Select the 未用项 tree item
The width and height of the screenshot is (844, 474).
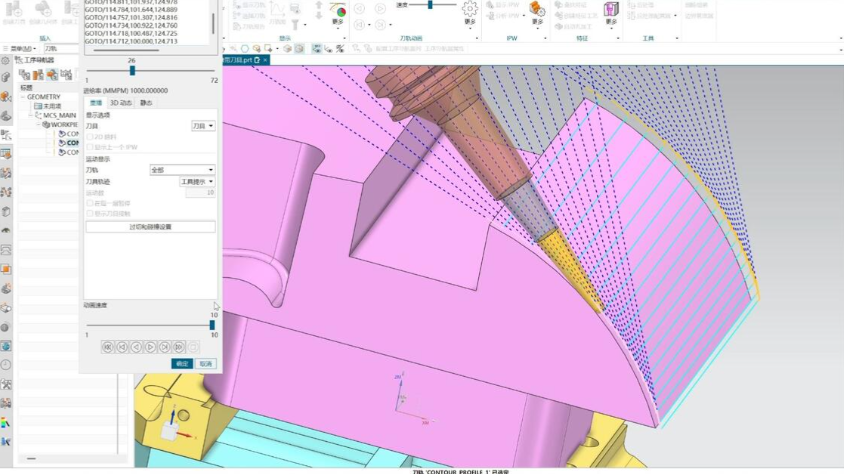click(x=48, y=107)
